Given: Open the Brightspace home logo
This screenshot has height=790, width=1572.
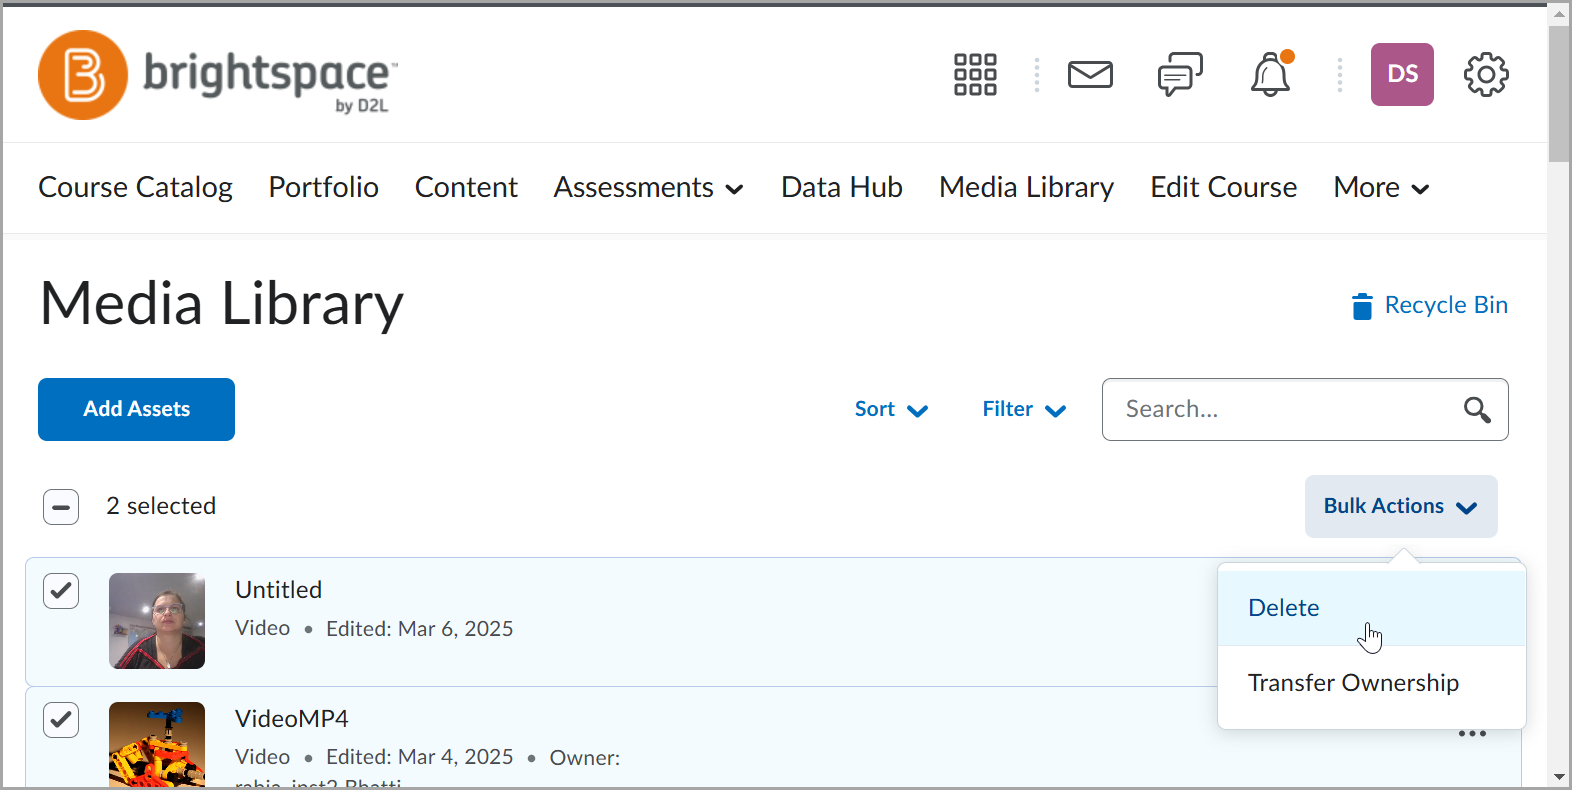Looking at the screenshot, I should [218, 75].
